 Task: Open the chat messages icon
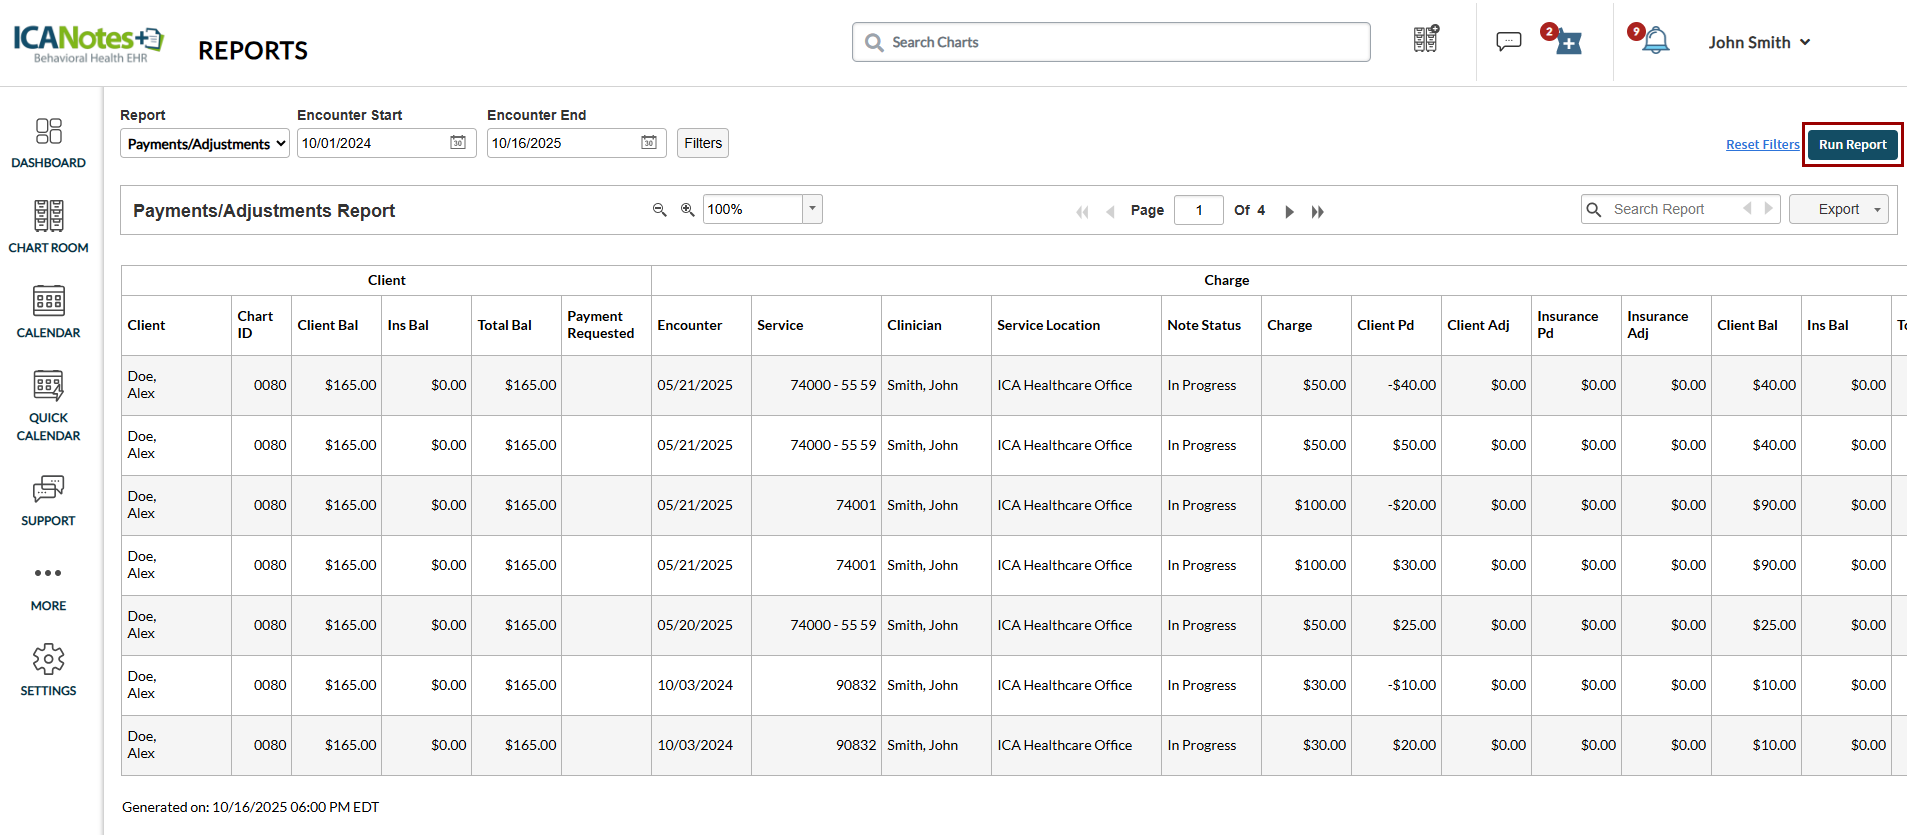coord(1508,42)
